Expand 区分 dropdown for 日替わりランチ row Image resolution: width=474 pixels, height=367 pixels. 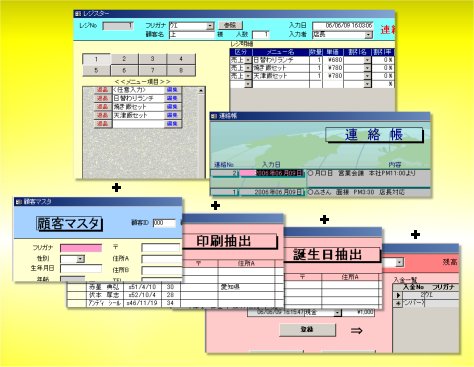(x=248, y=60)
